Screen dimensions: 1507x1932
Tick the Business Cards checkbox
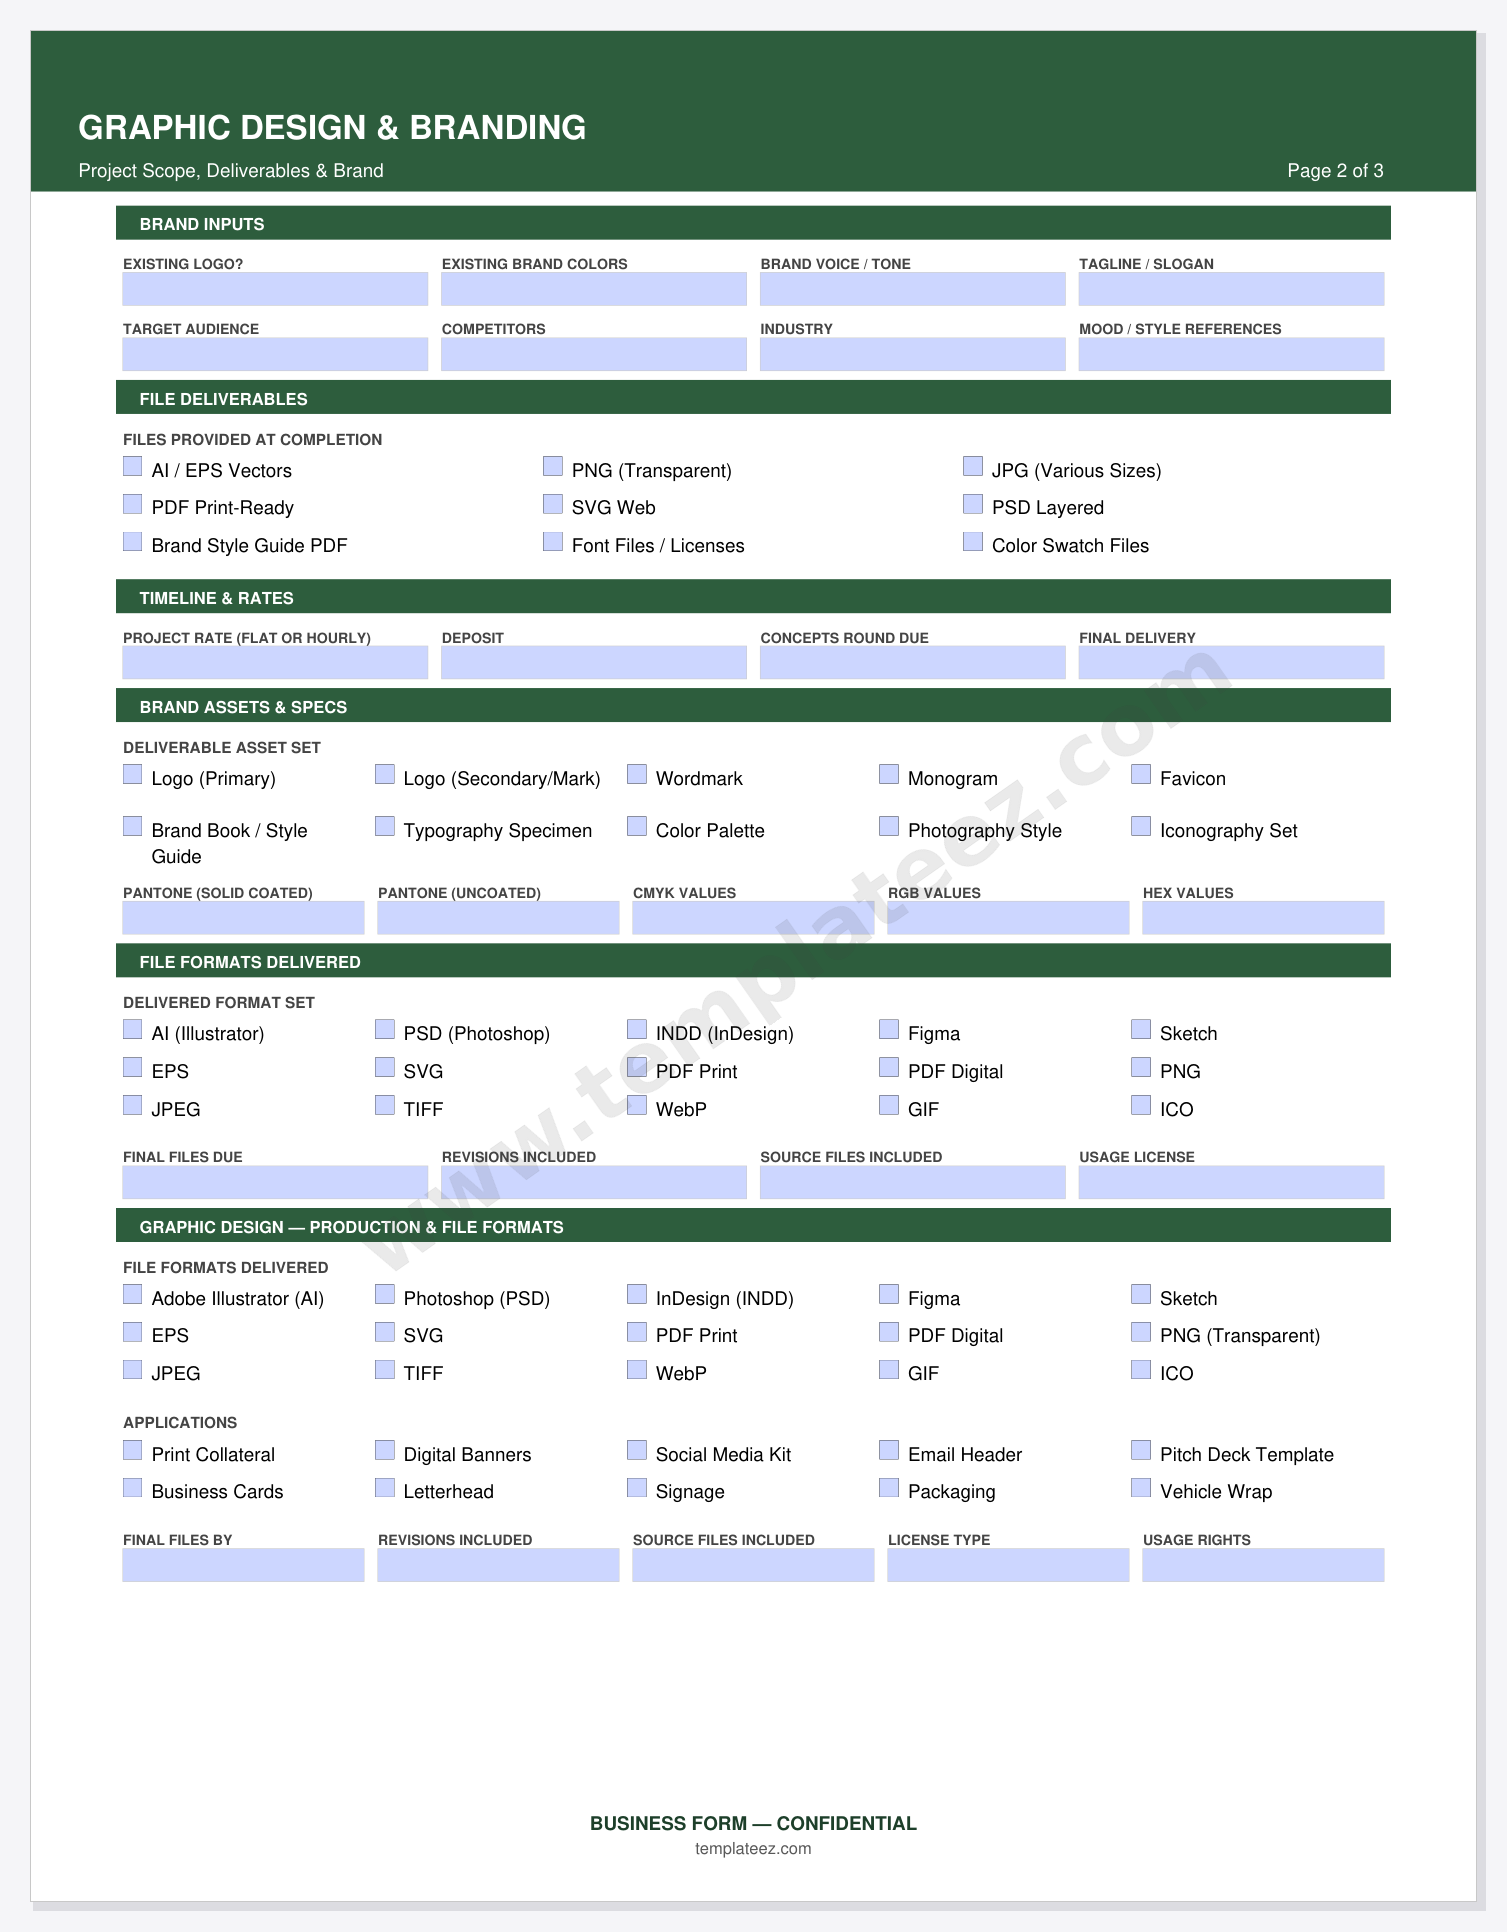coord(132,1488)
